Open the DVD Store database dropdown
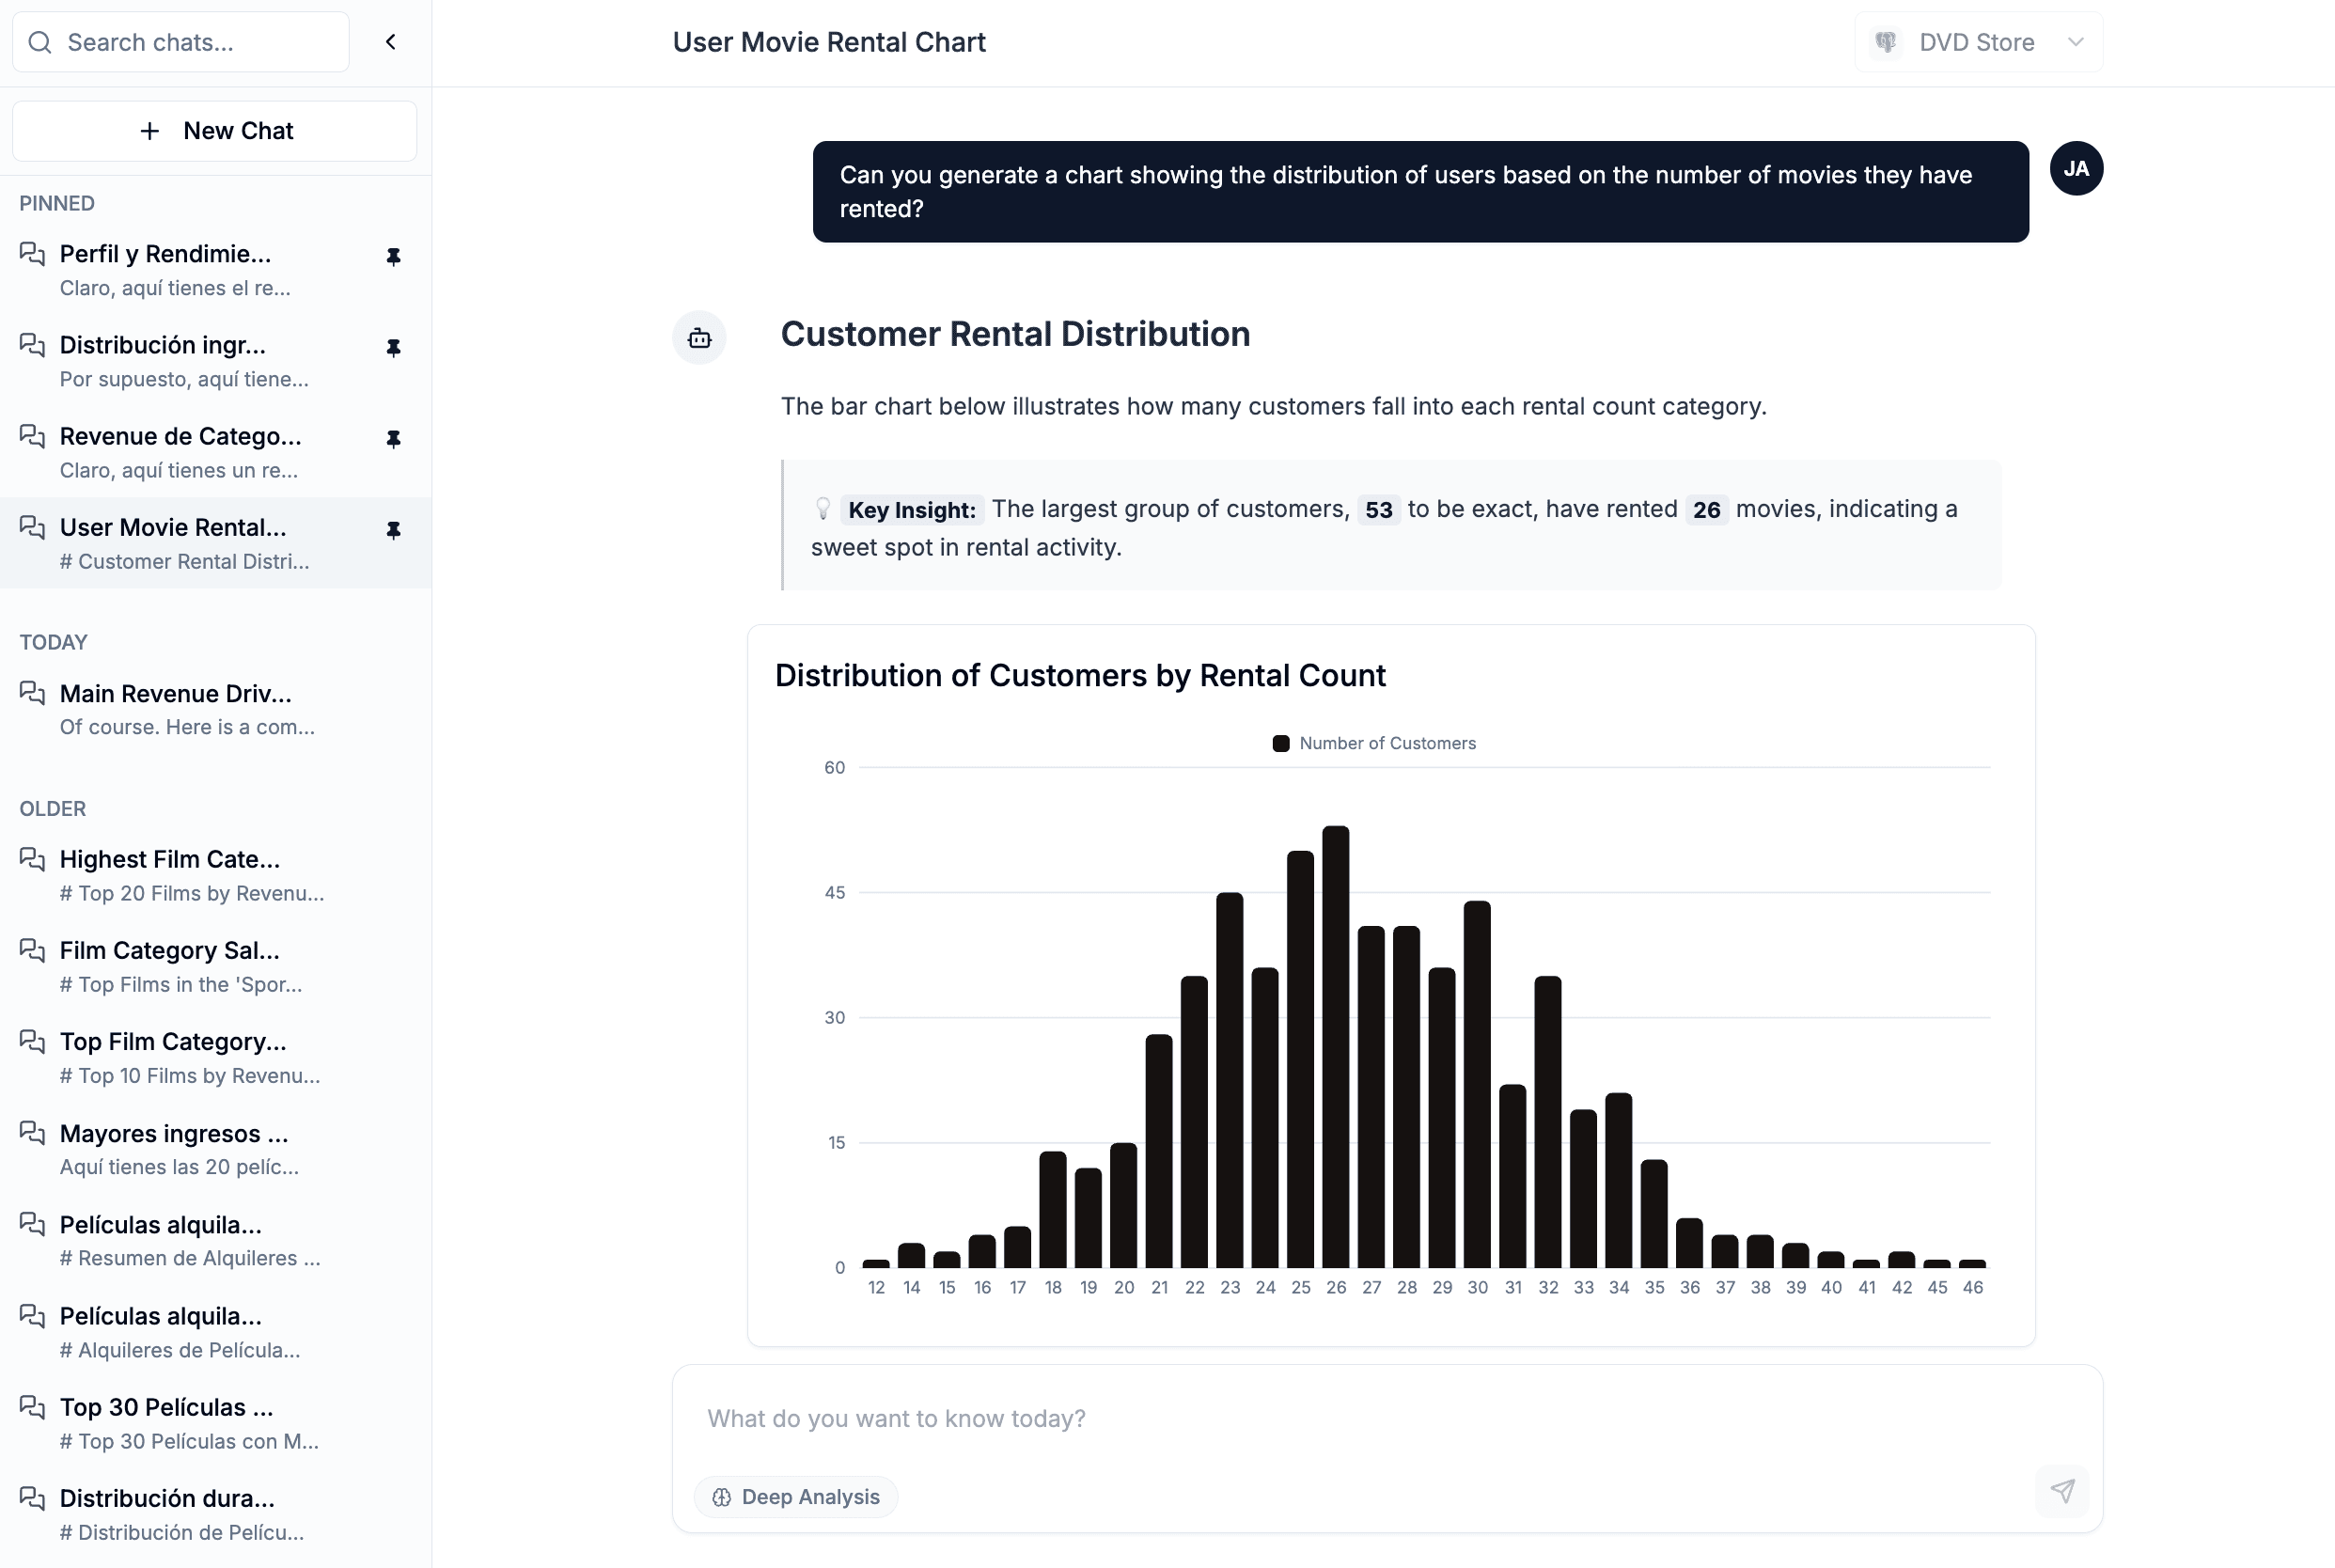This screenshot has width=2335, height=1568. coord(1975,42)
